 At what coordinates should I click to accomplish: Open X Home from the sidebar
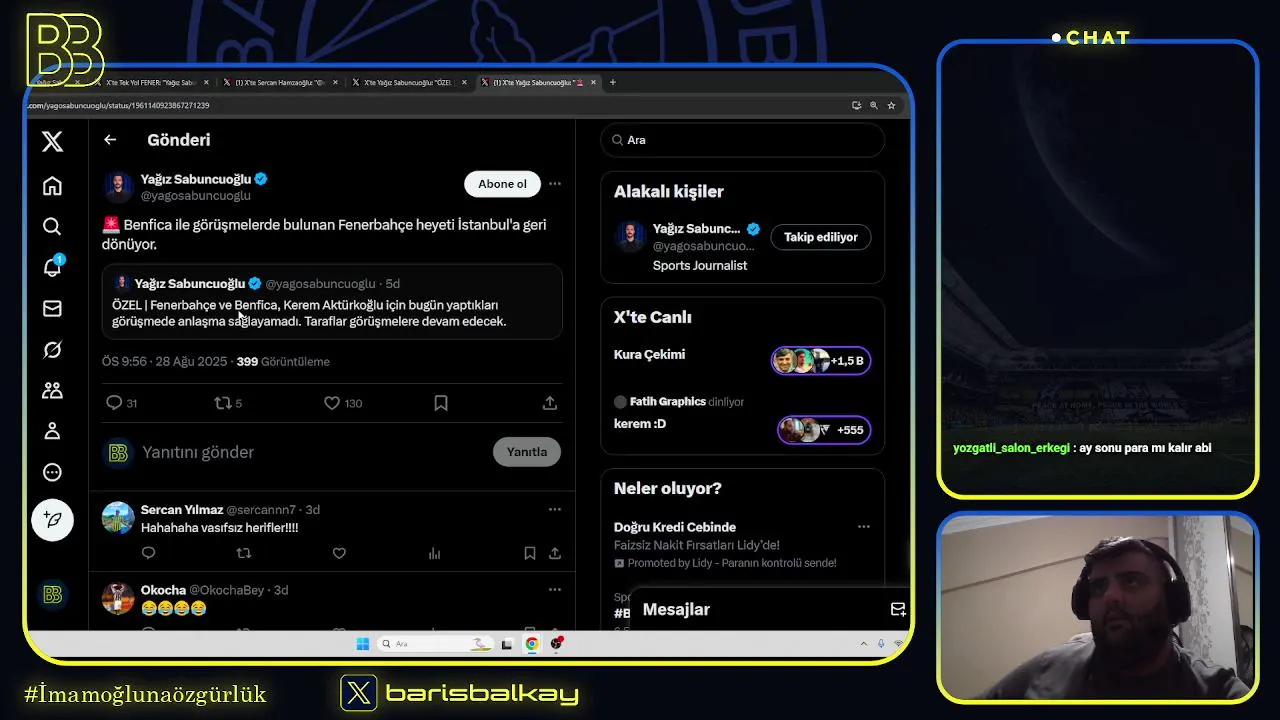click(x=52, y=185)
